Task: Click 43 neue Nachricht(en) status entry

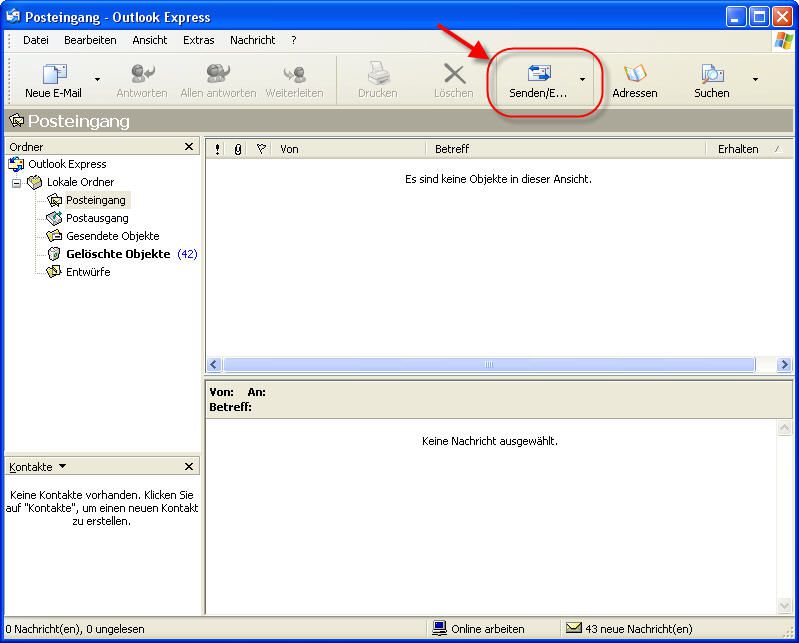Action: (x=629, y=629)
